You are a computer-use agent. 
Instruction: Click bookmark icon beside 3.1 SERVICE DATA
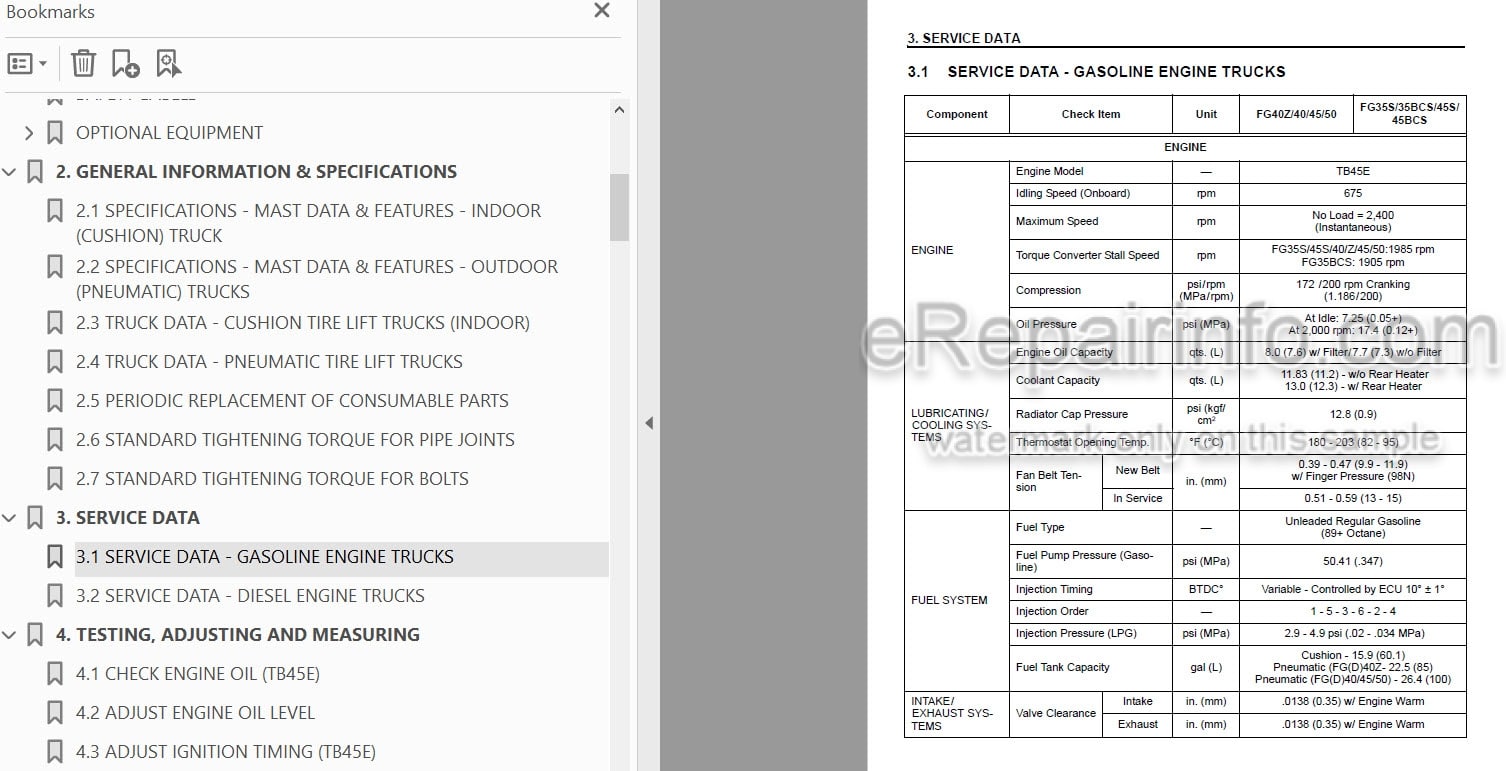point(55,557)
